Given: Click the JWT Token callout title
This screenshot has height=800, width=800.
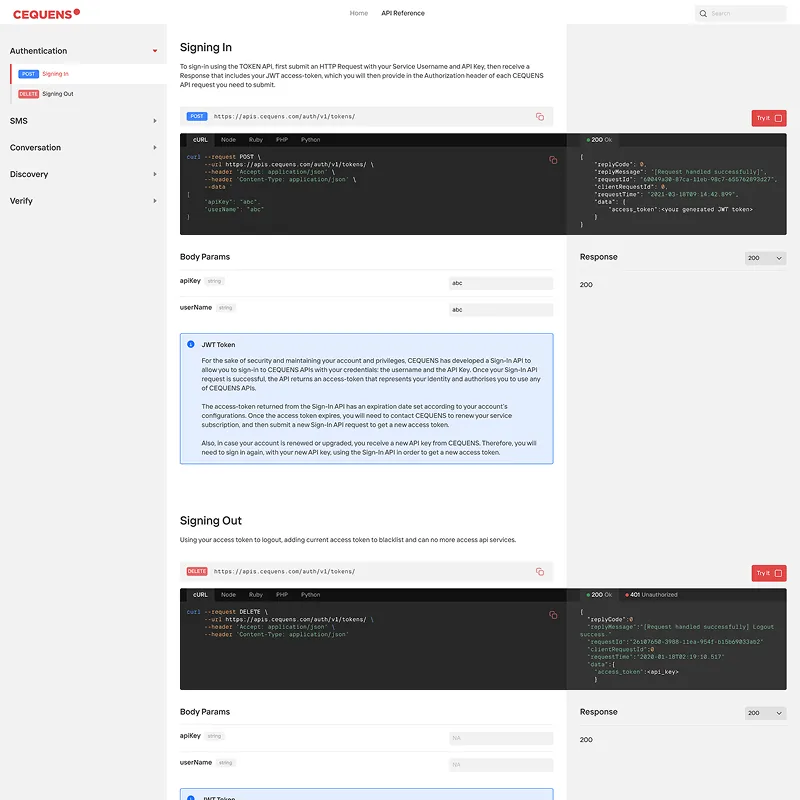Looking at the screenshot, I should (x=218, y=345).
